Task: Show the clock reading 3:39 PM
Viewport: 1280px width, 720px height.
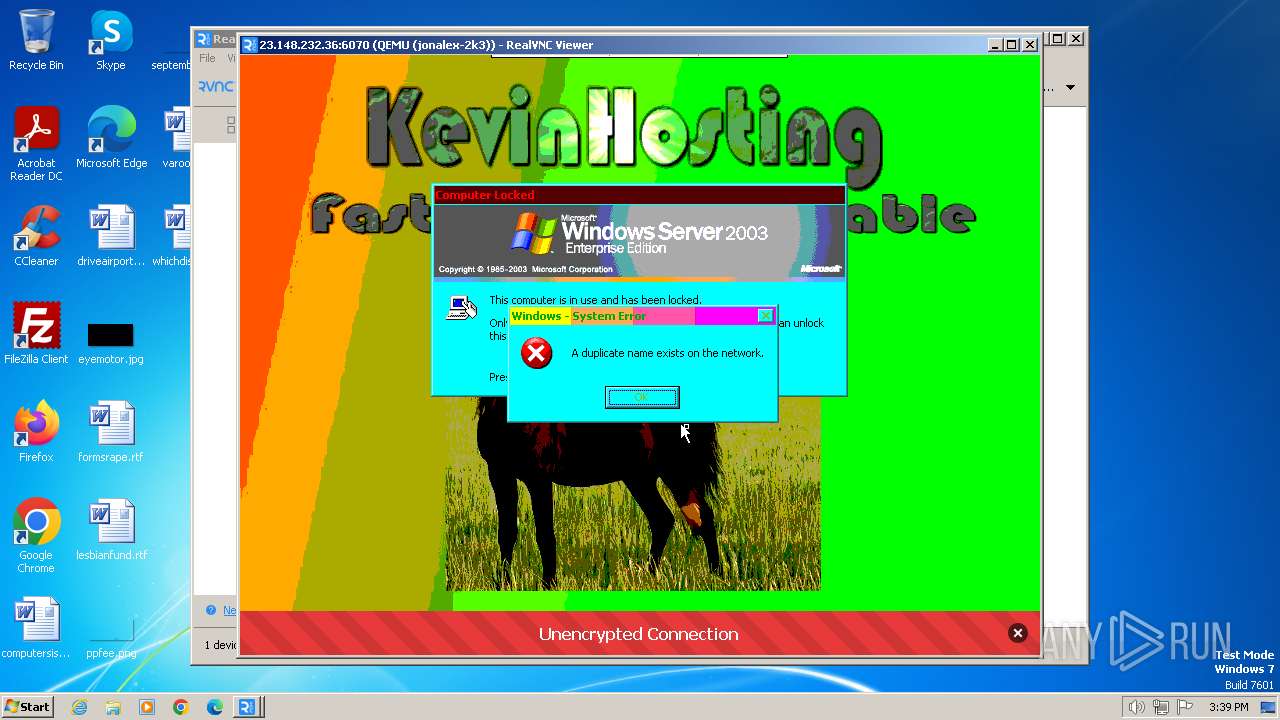Action: pyautogui.click(x=1229, y=707)
